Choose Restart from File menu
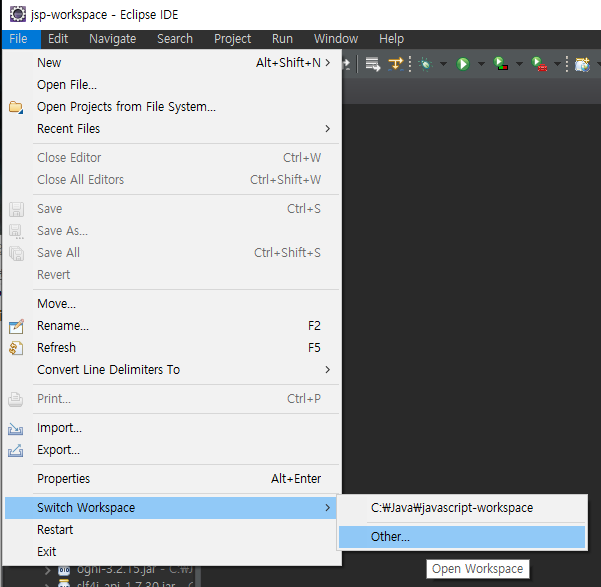Viewport: 601px width, 587px height. (x=171, y=530)
